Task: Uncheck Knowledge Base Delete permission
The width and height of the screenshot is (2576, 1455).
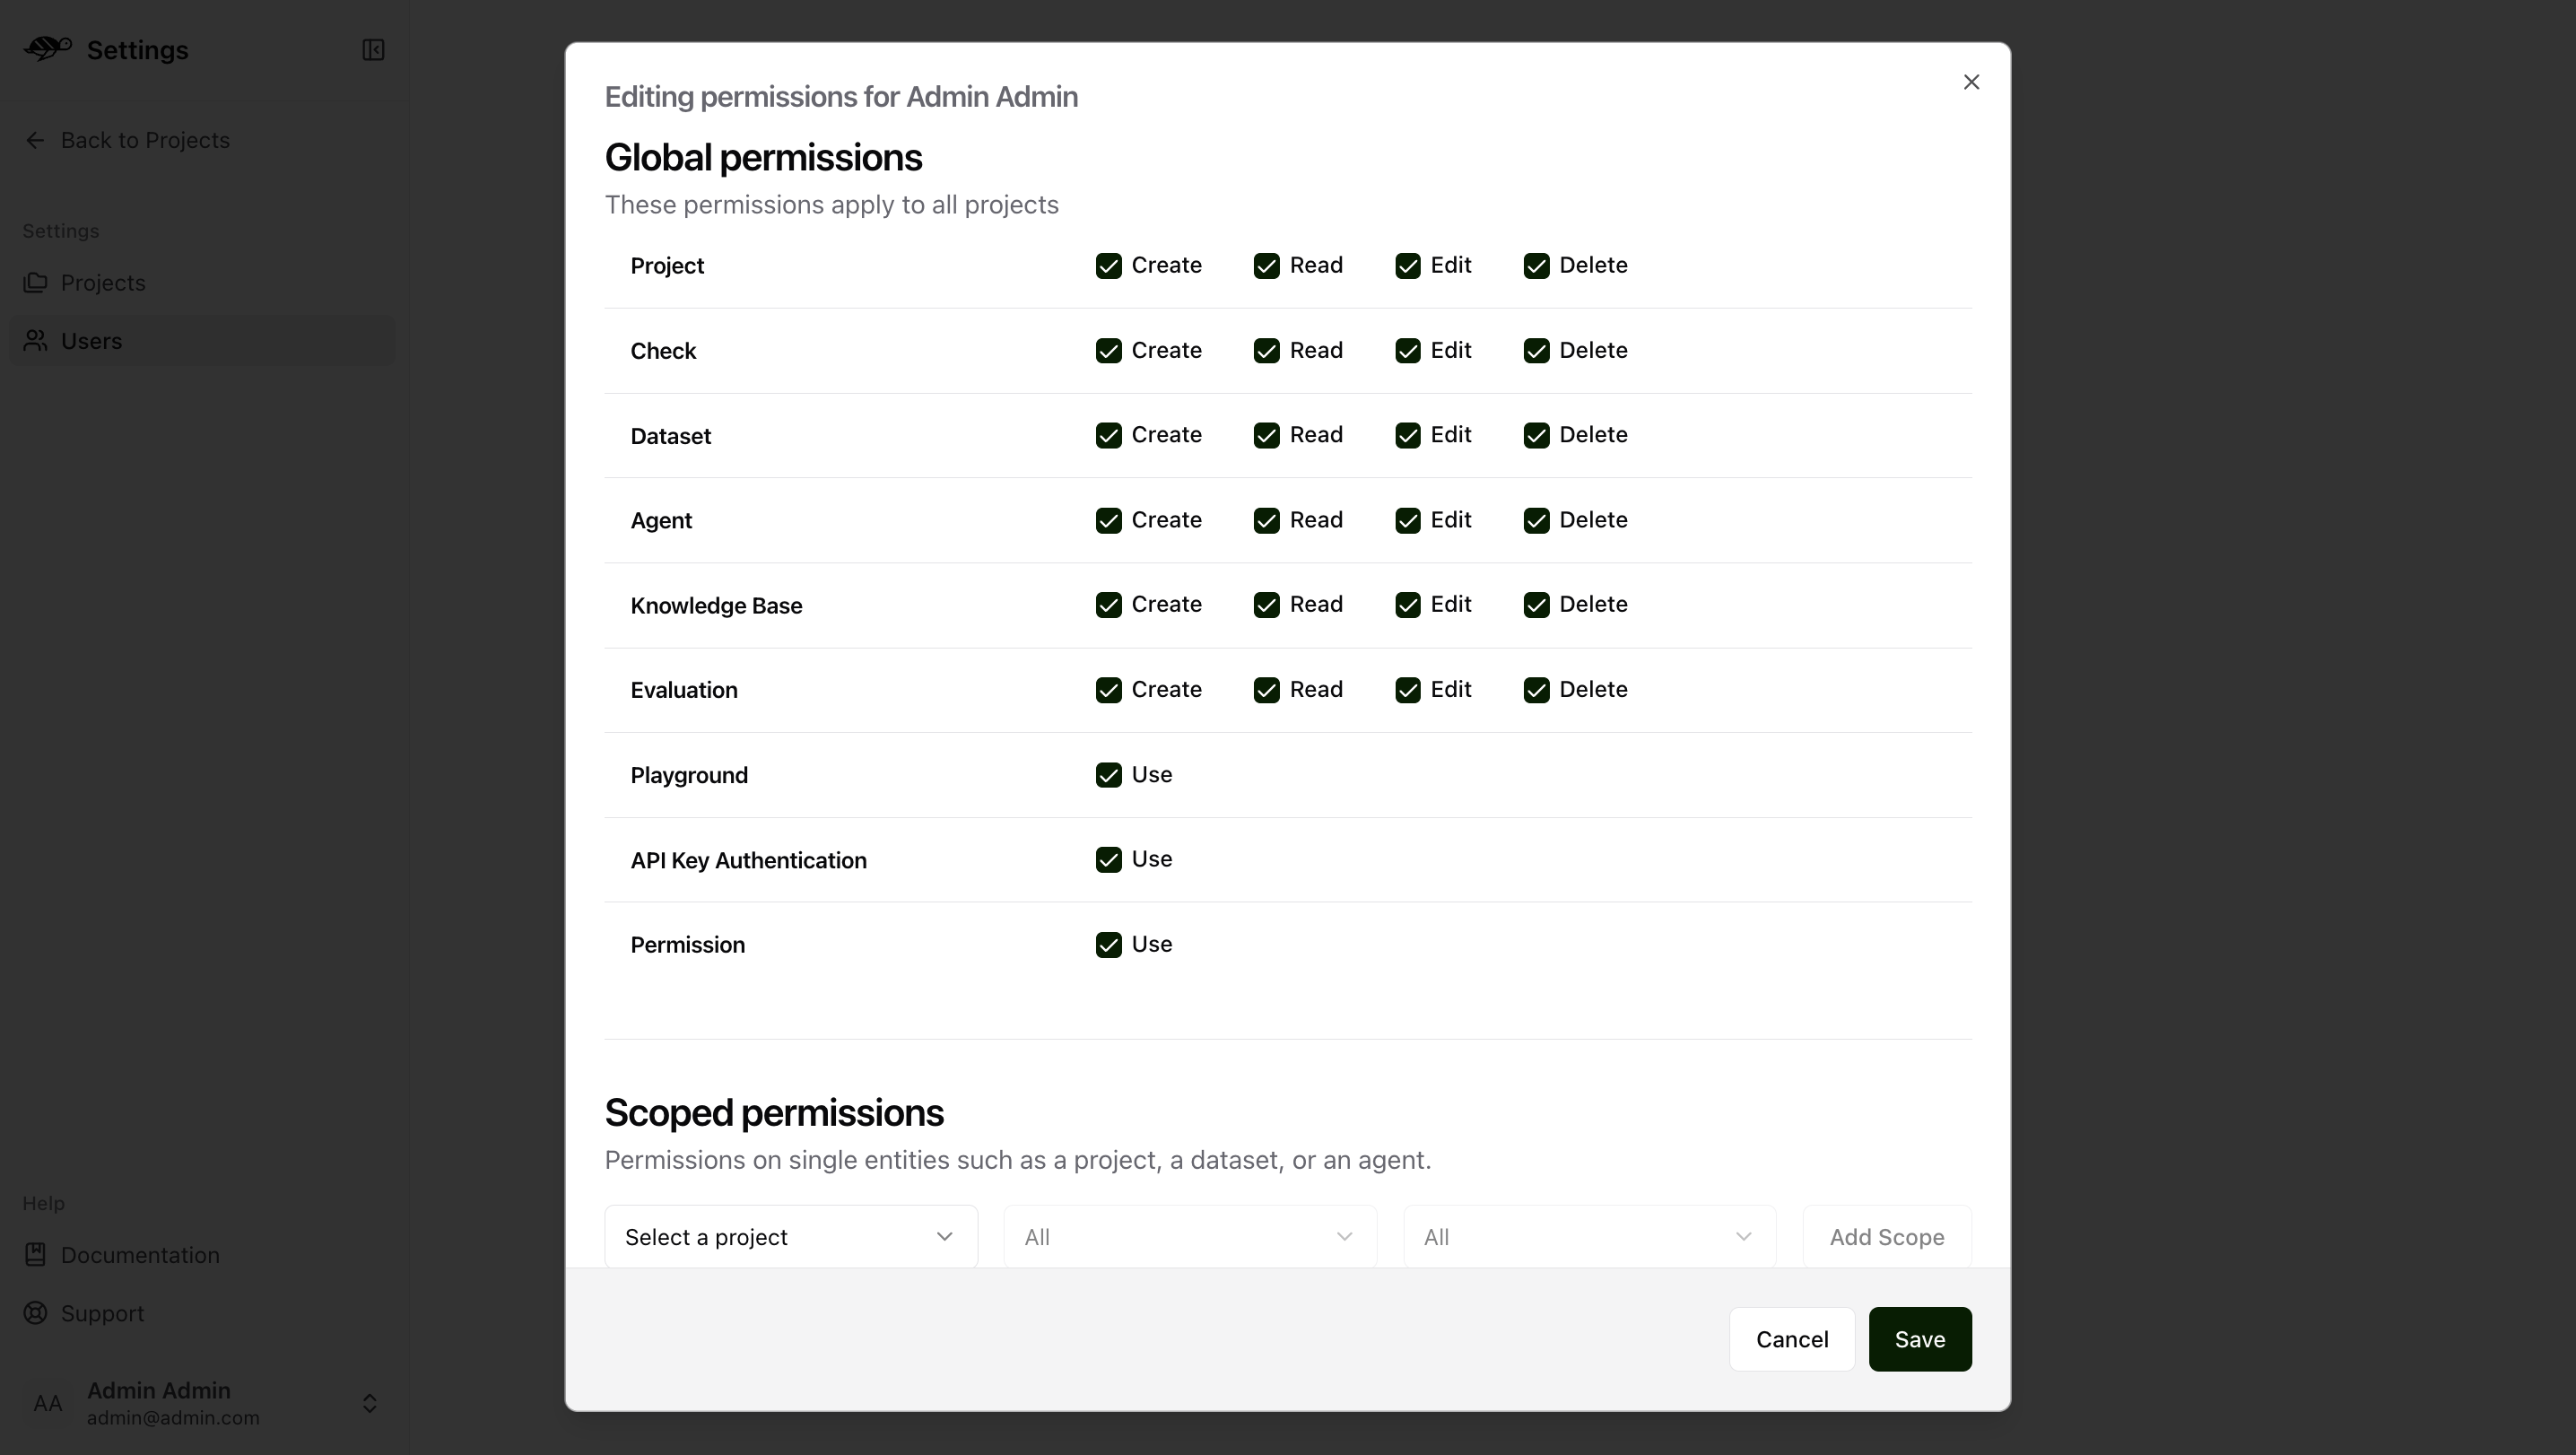Action: coord(1536,605)
